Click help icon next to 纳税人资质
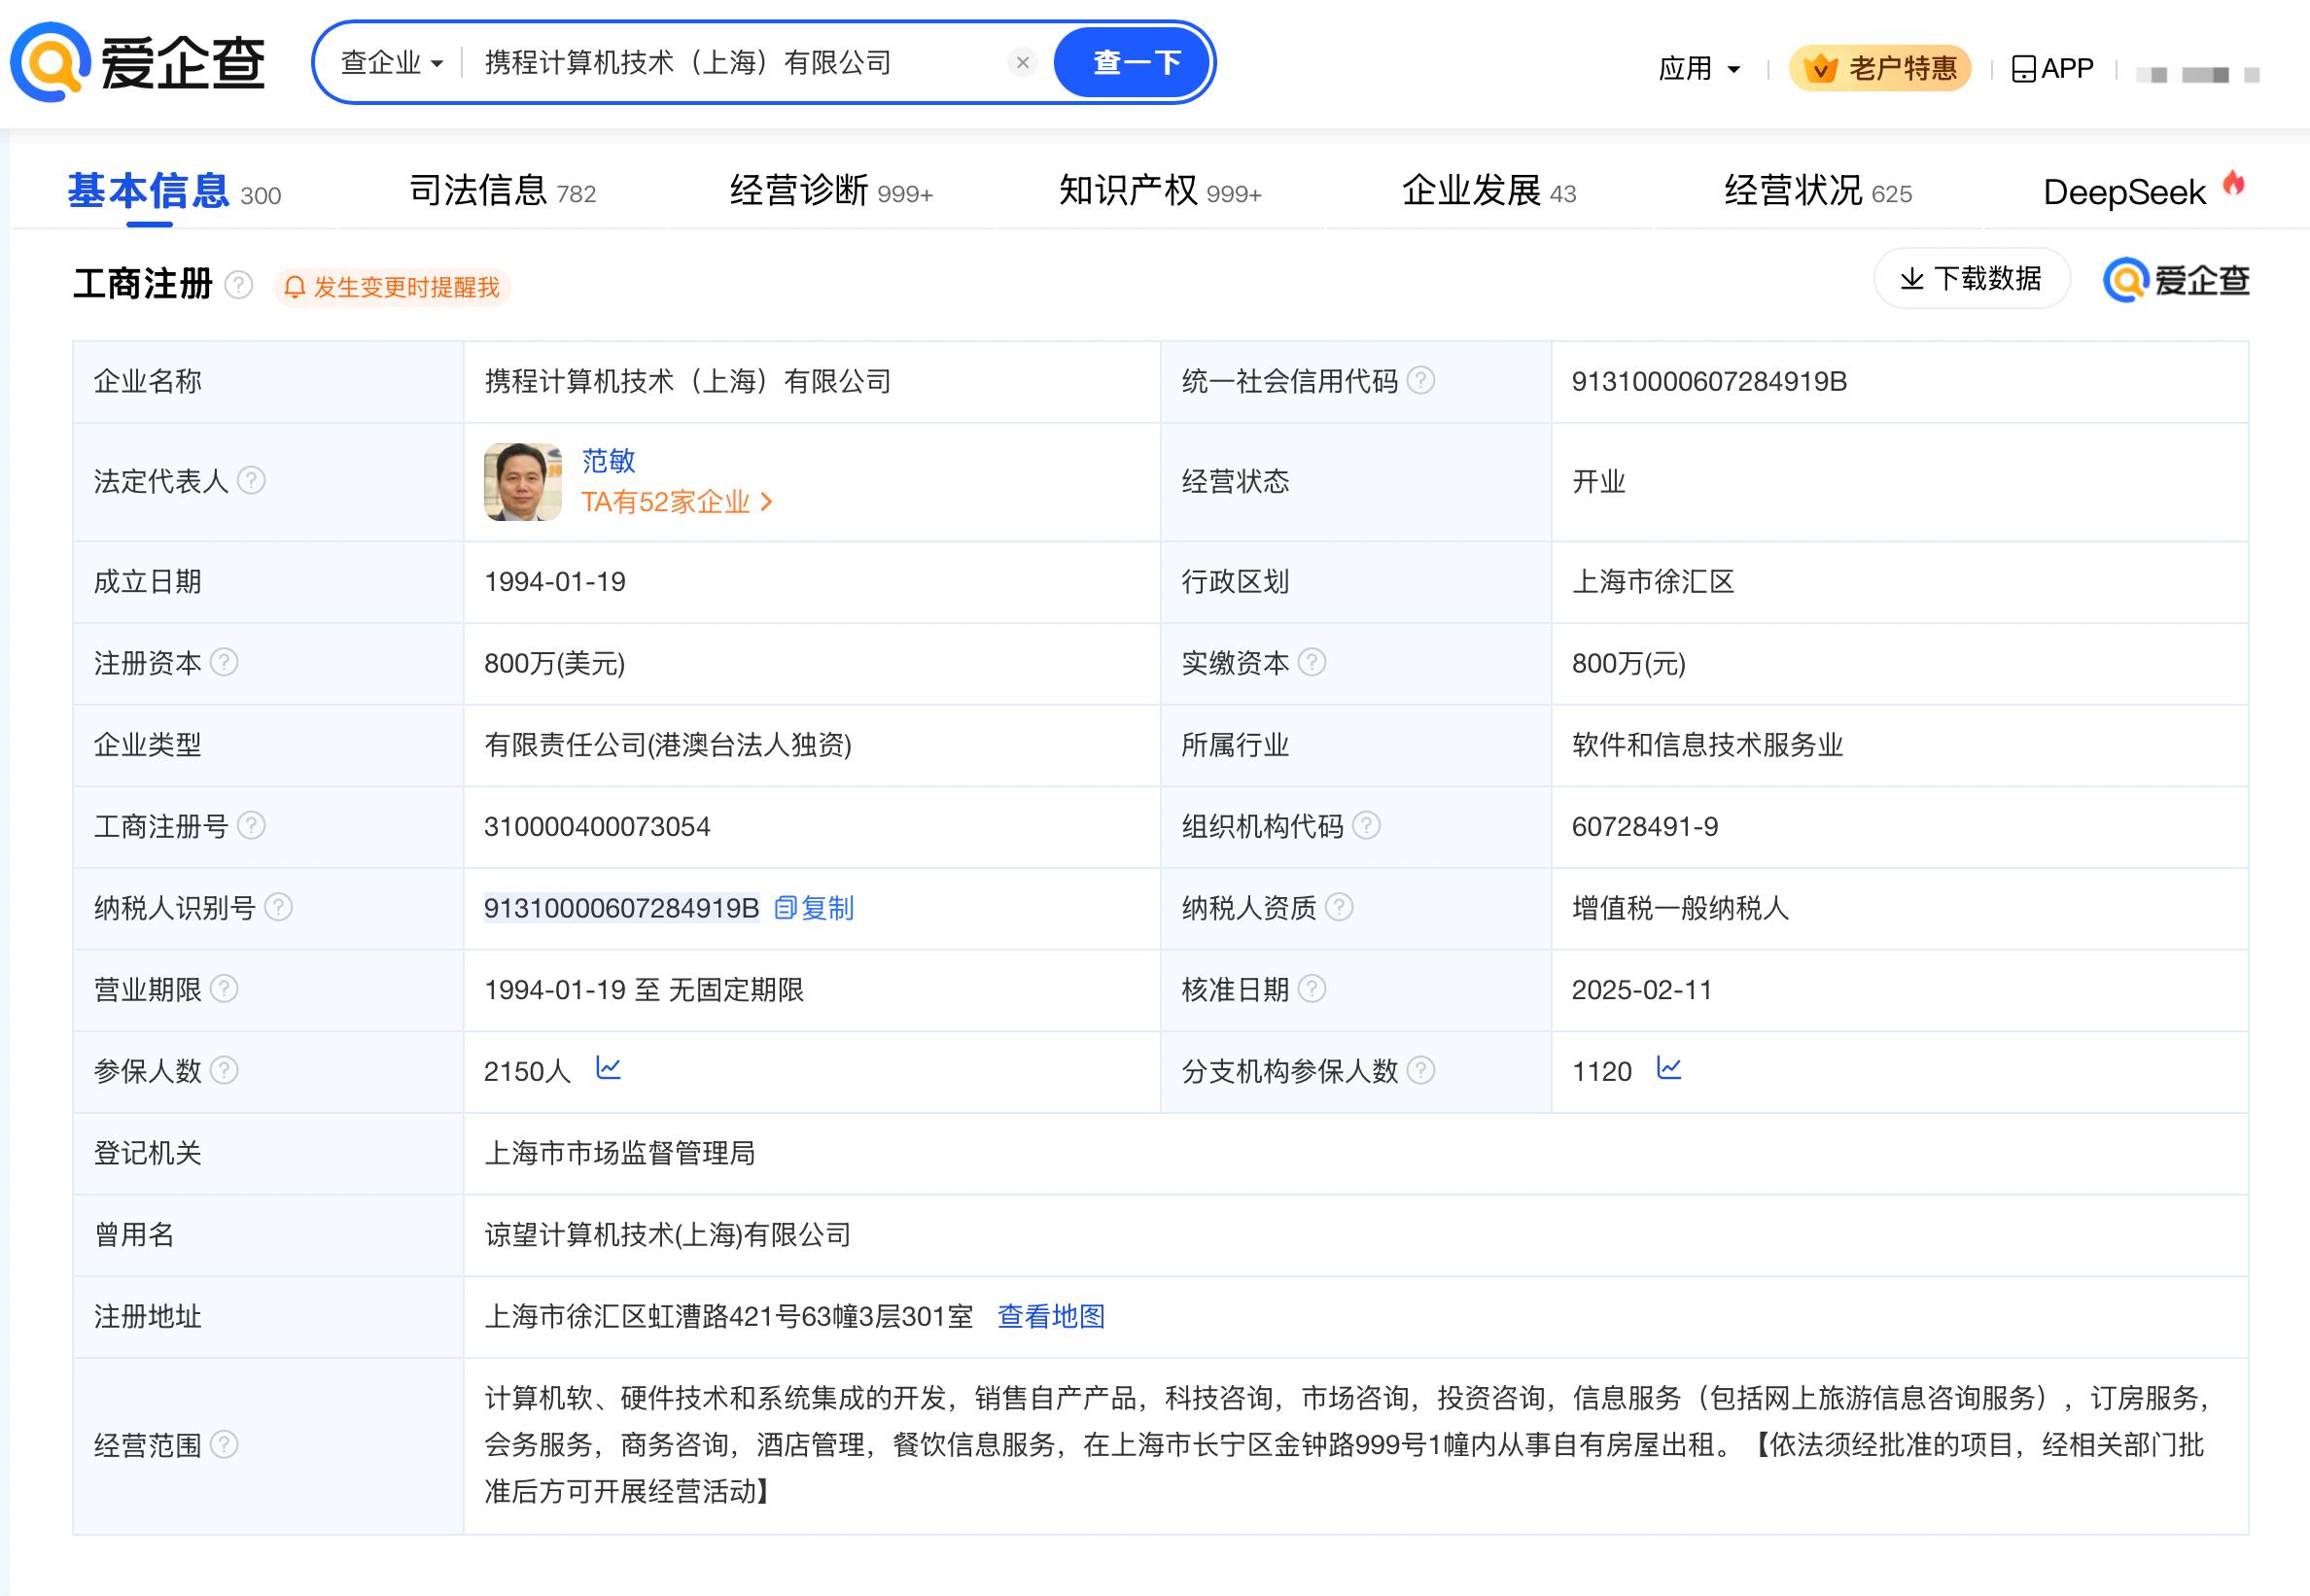The width and height of the screenshot is (2310, 1596). tap(1339, 907)
